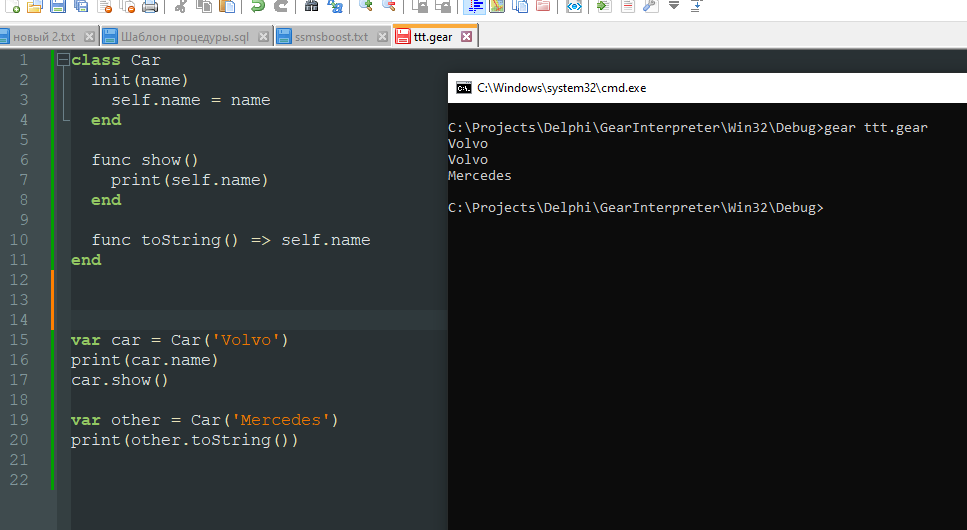967x530 pixels.
Task: Save all open files using the toolbar
Action: (81, 6)
